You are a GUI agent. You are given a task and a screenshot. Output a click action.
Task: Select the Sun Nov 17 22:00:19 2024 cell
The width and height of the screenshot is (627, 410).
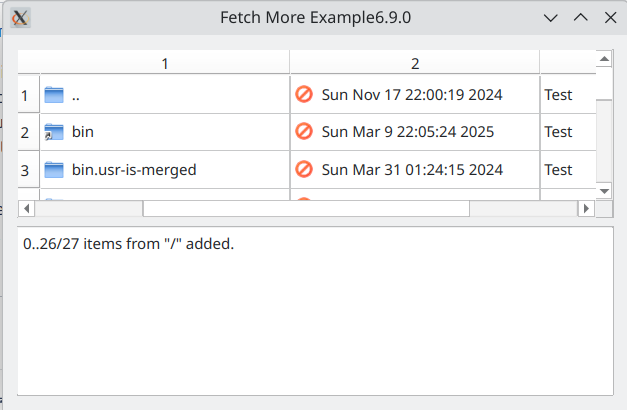(x=415, y=95)
